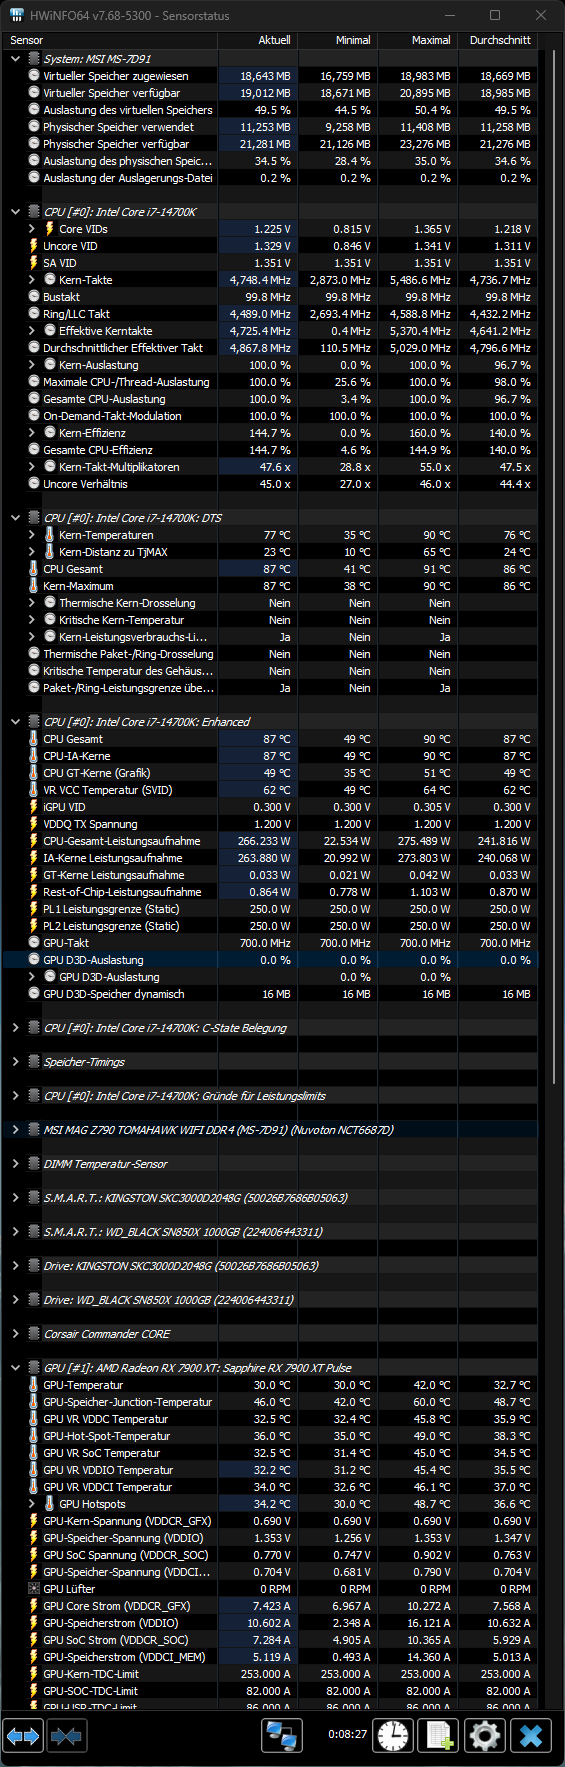Click the expand columns double-arrow button
The image size is (565, 1767).
[23, 1736]
